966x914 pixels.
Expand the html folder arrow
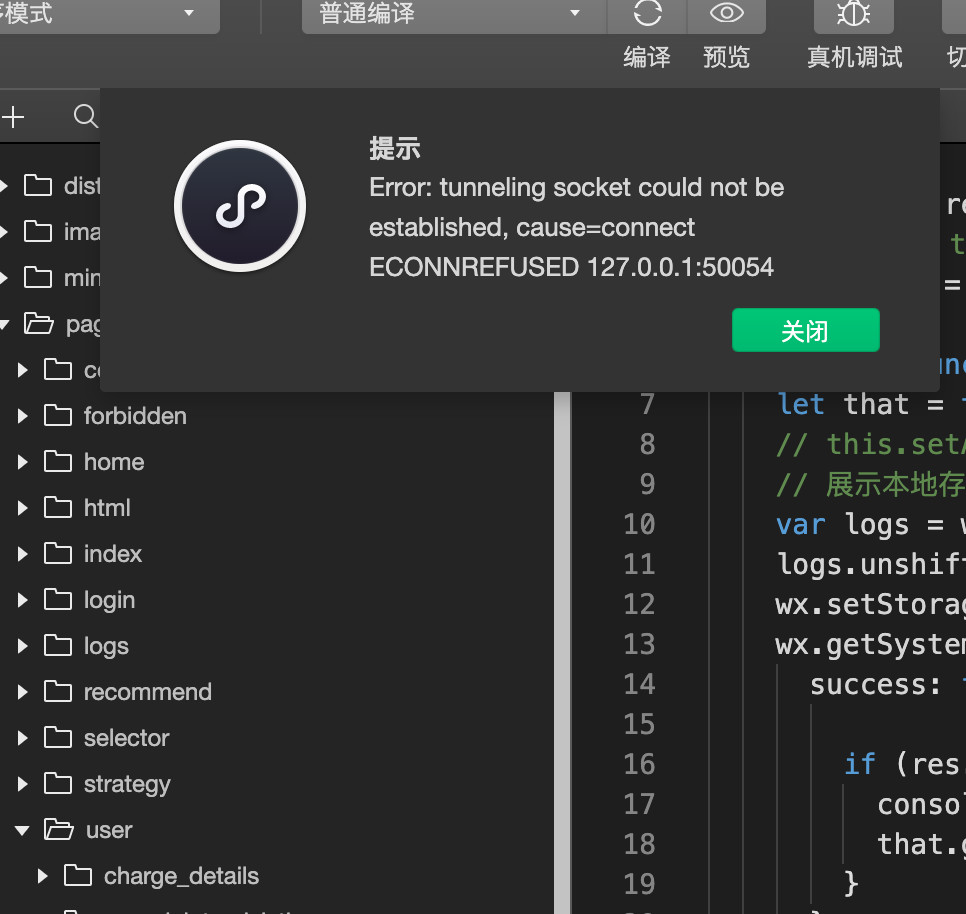pyautogui.click(x=23, y=508)
